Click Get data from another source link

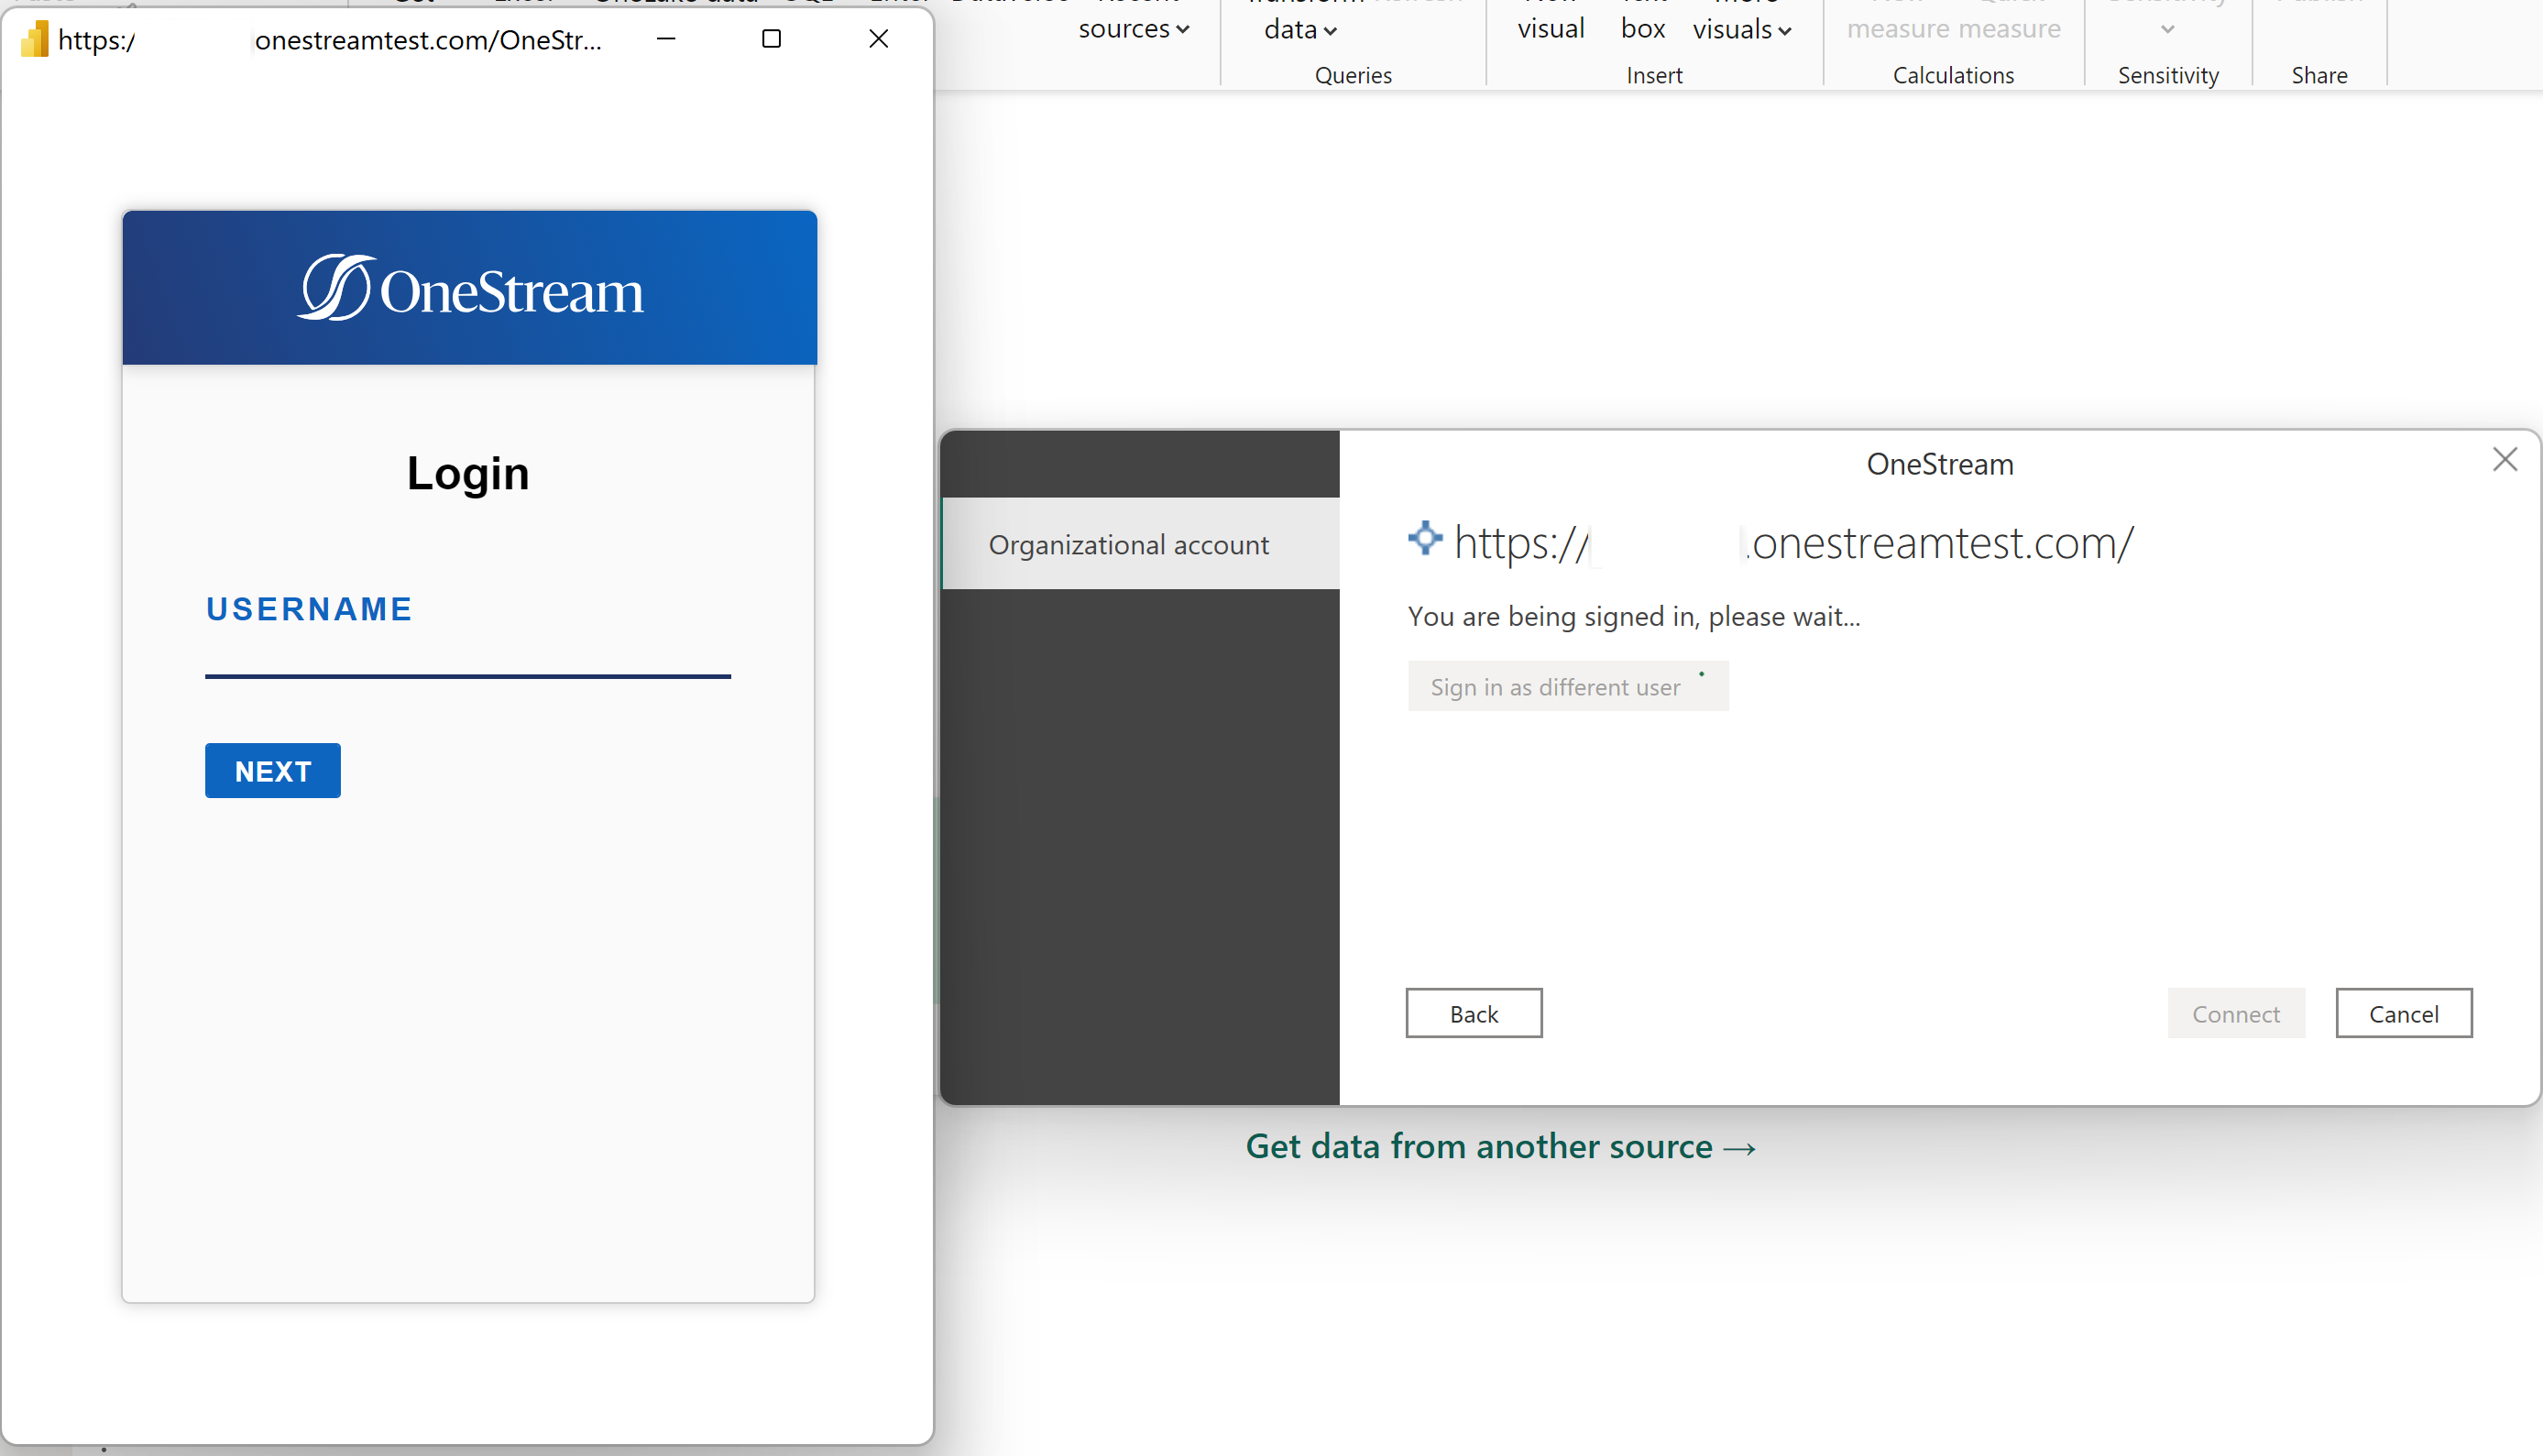pos(1498,1145)
